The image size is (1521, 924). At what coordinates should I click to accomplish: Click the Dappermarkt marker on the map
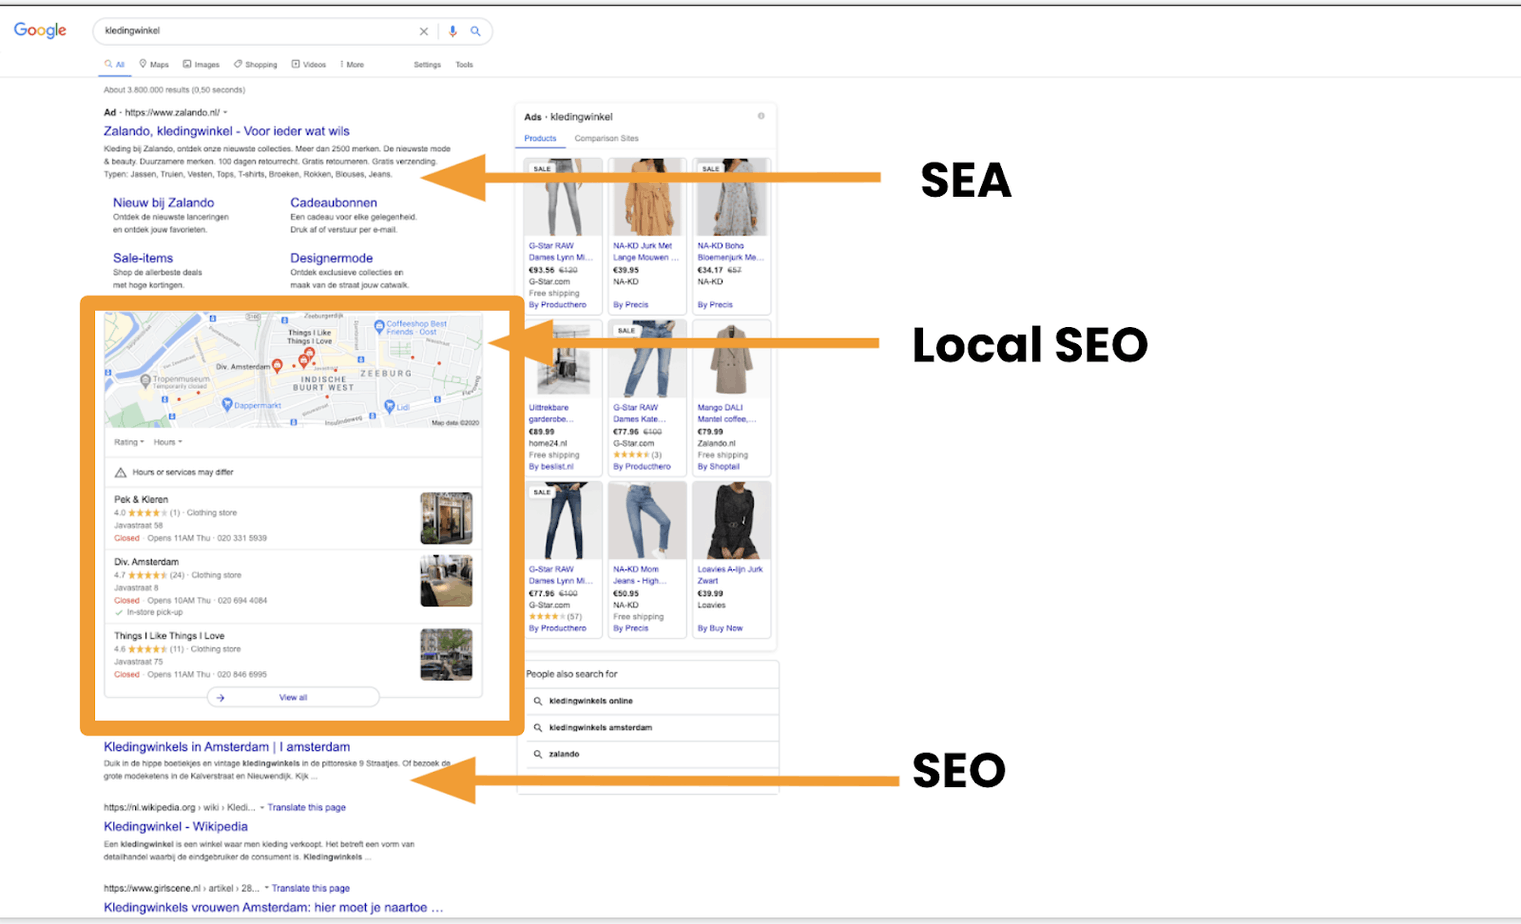point(227,404)
